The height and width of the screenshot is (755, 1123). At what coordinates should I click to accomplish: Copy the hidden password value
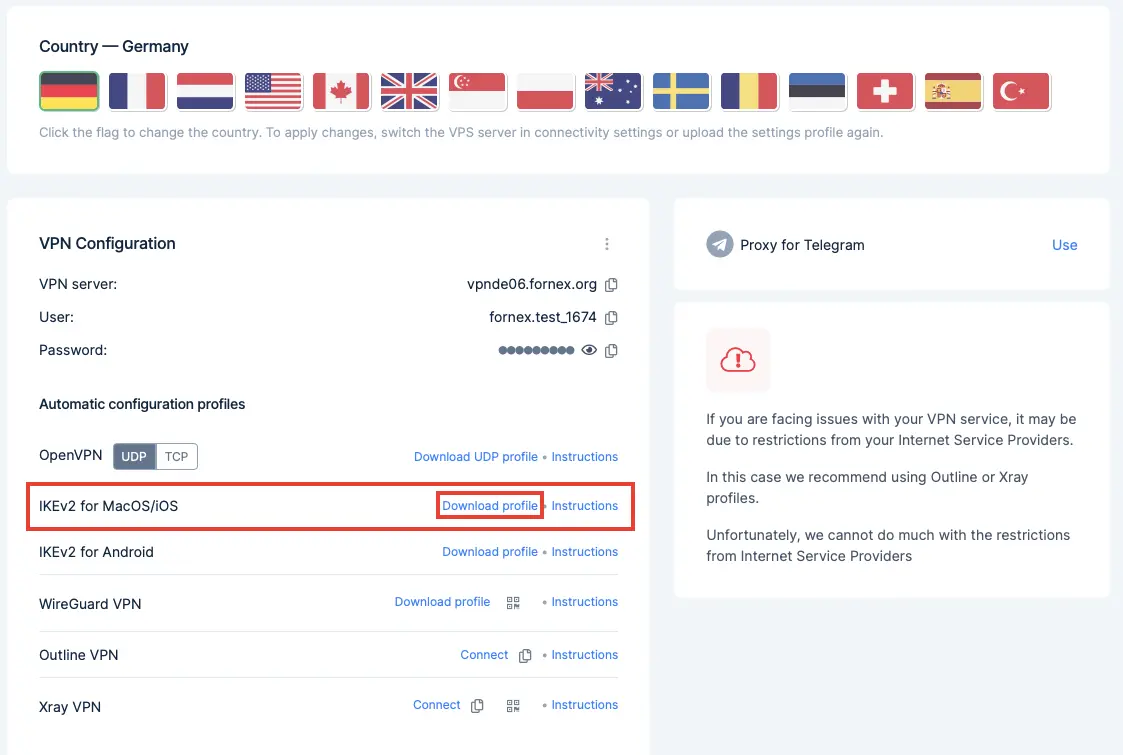point(611,350)
